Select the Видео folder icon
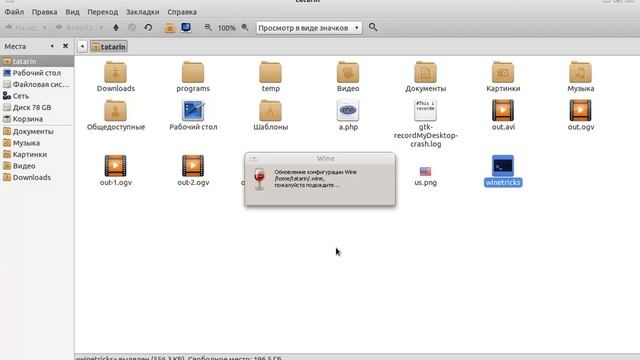Viewport: 640px width, 360px height. click(x=348, y=73)
